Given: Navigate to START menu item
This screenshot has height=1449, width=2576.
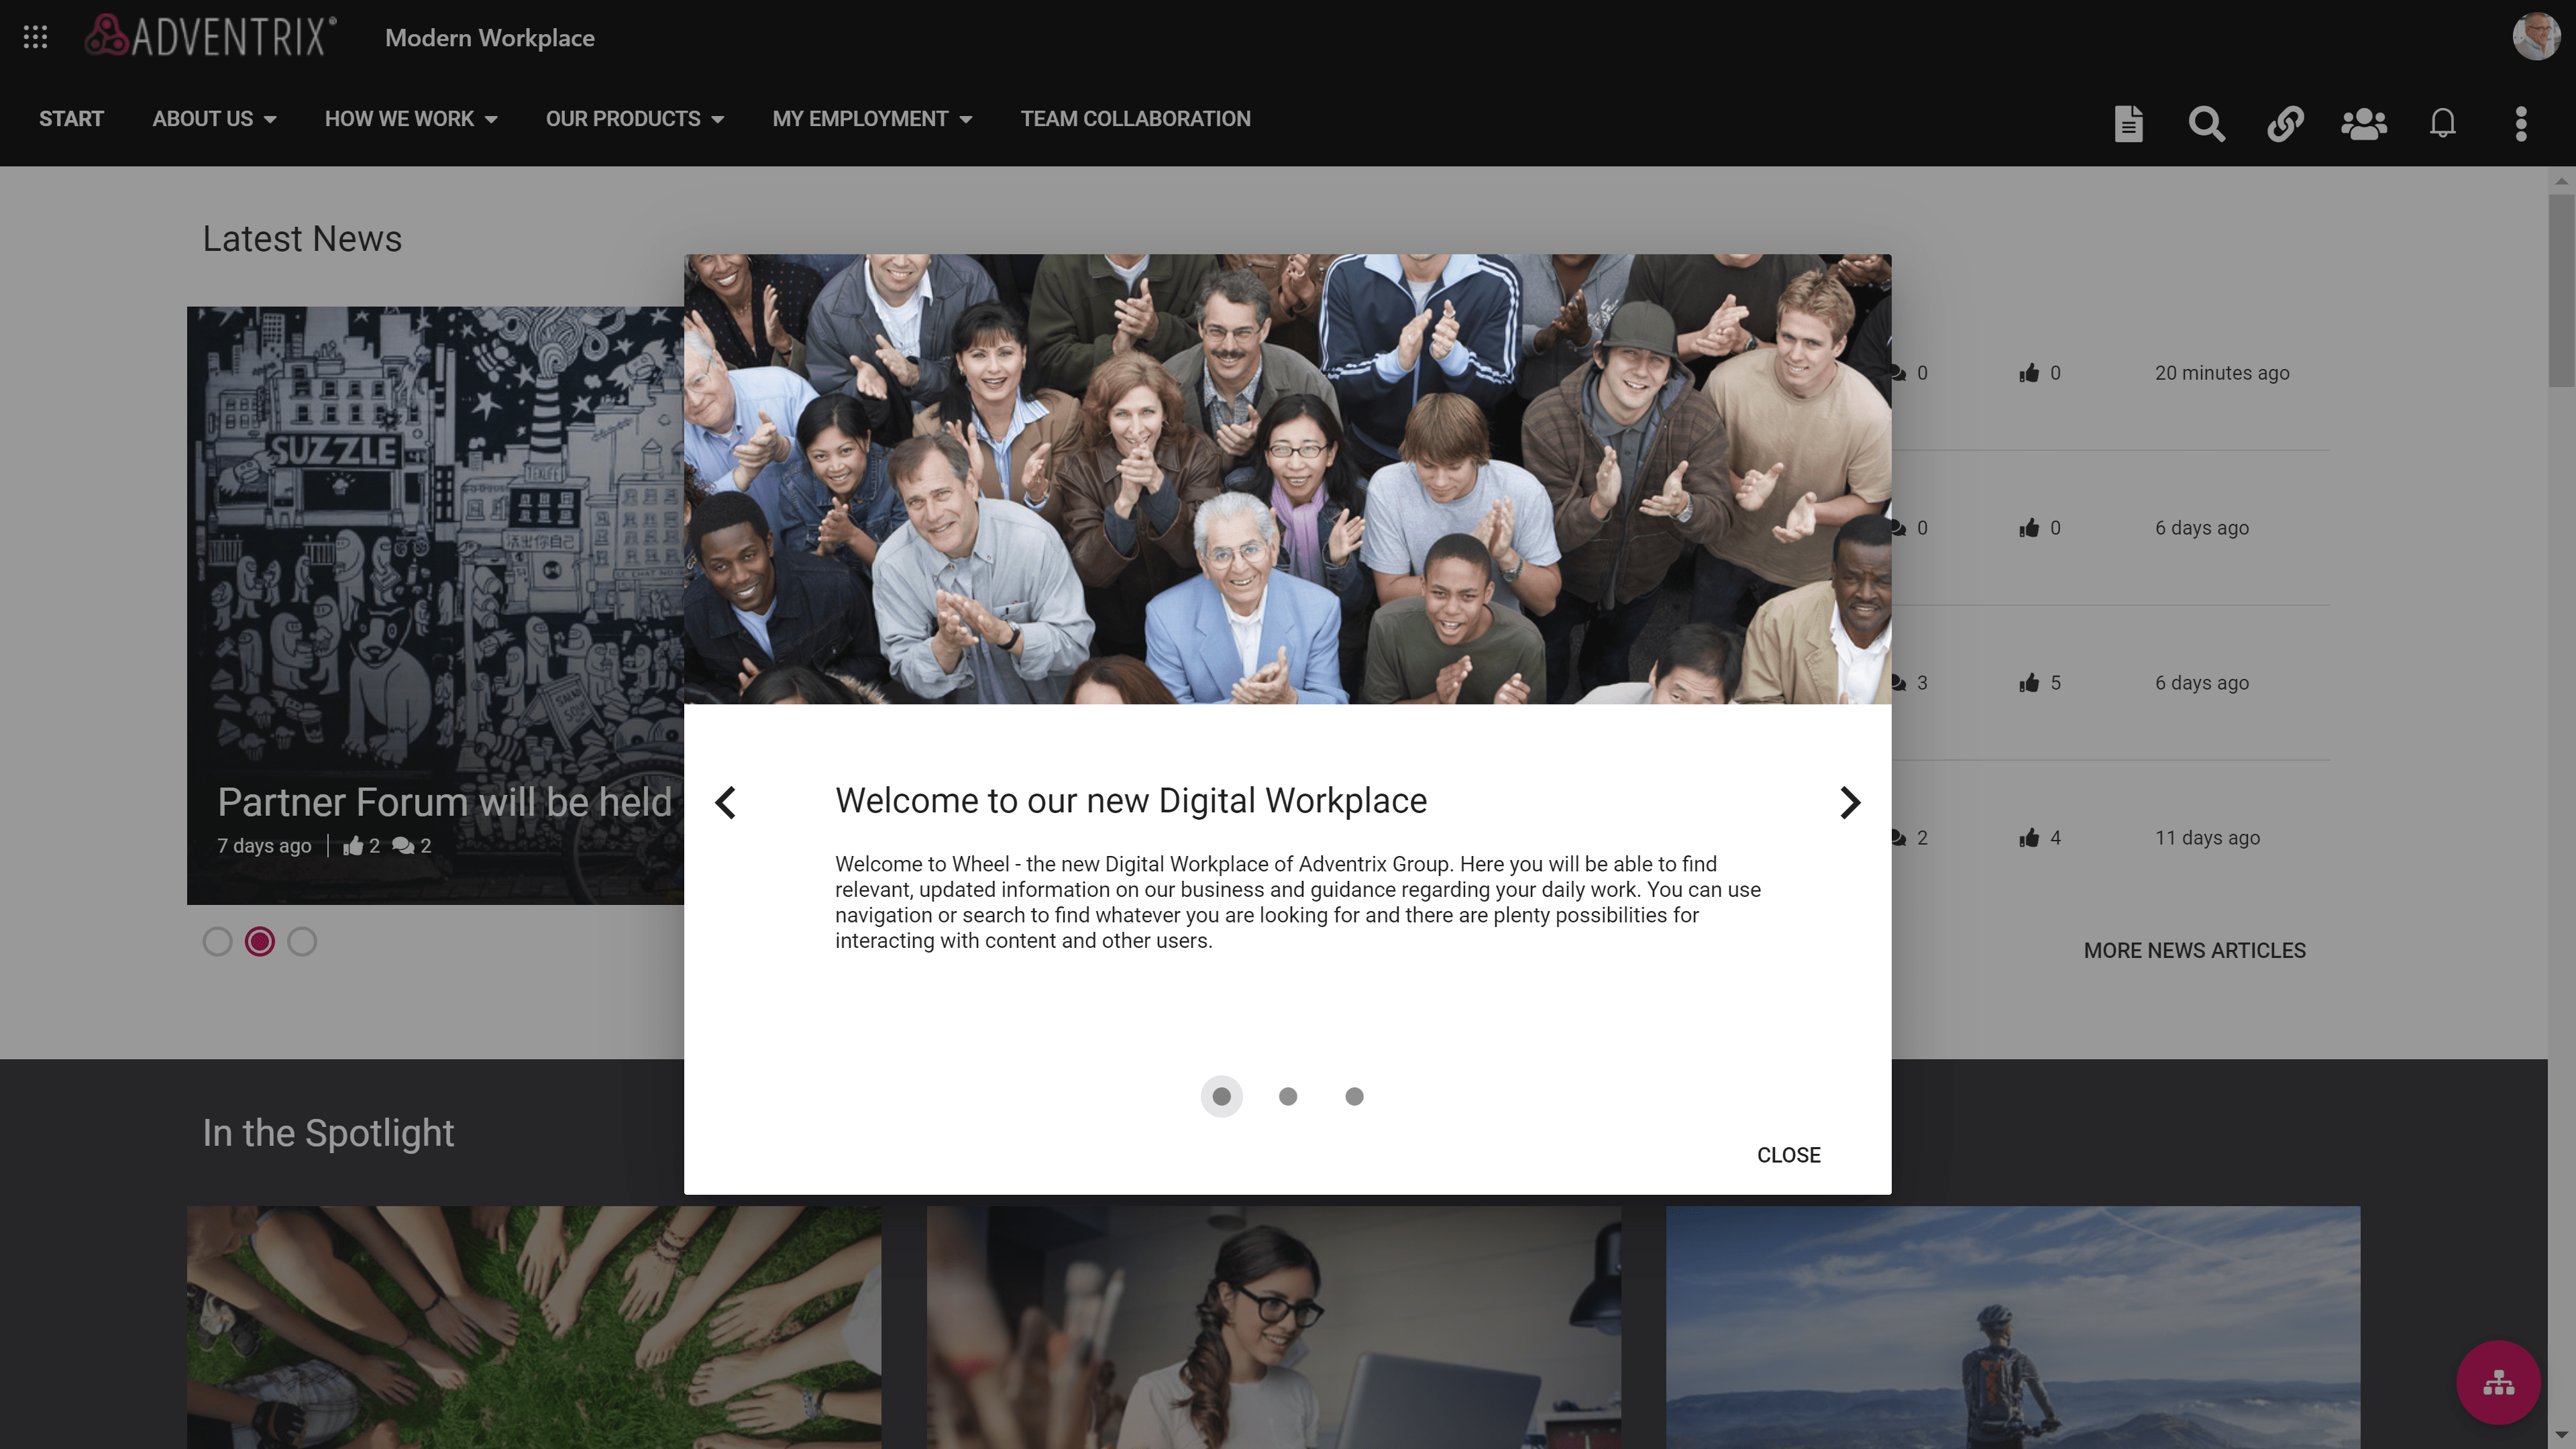Looking at the screenshot, I should [x=70, y=119].
